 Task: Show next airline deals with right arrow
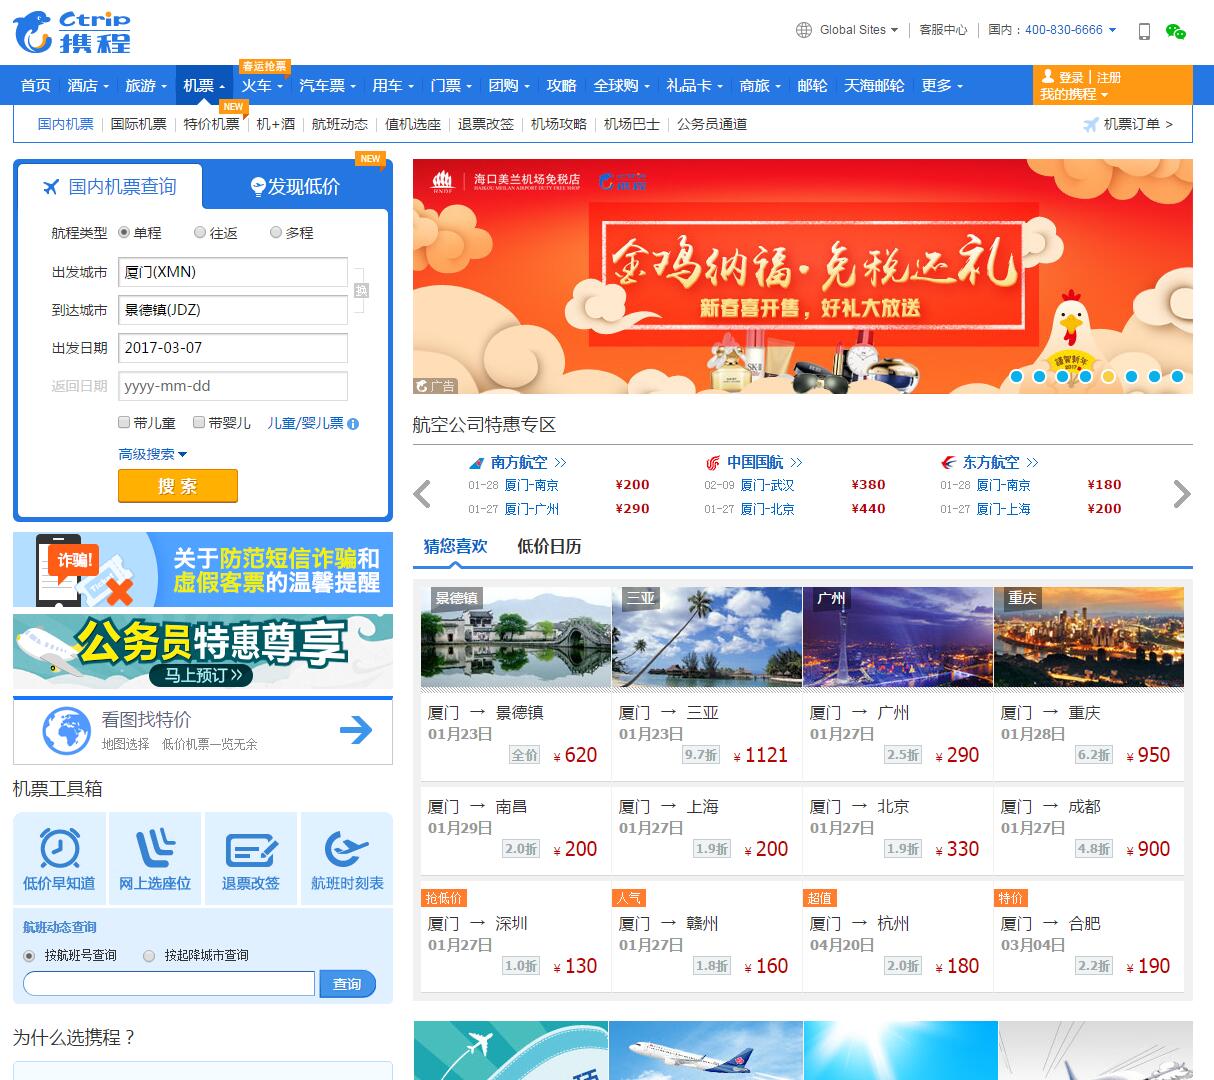[x=1182, y=494]
